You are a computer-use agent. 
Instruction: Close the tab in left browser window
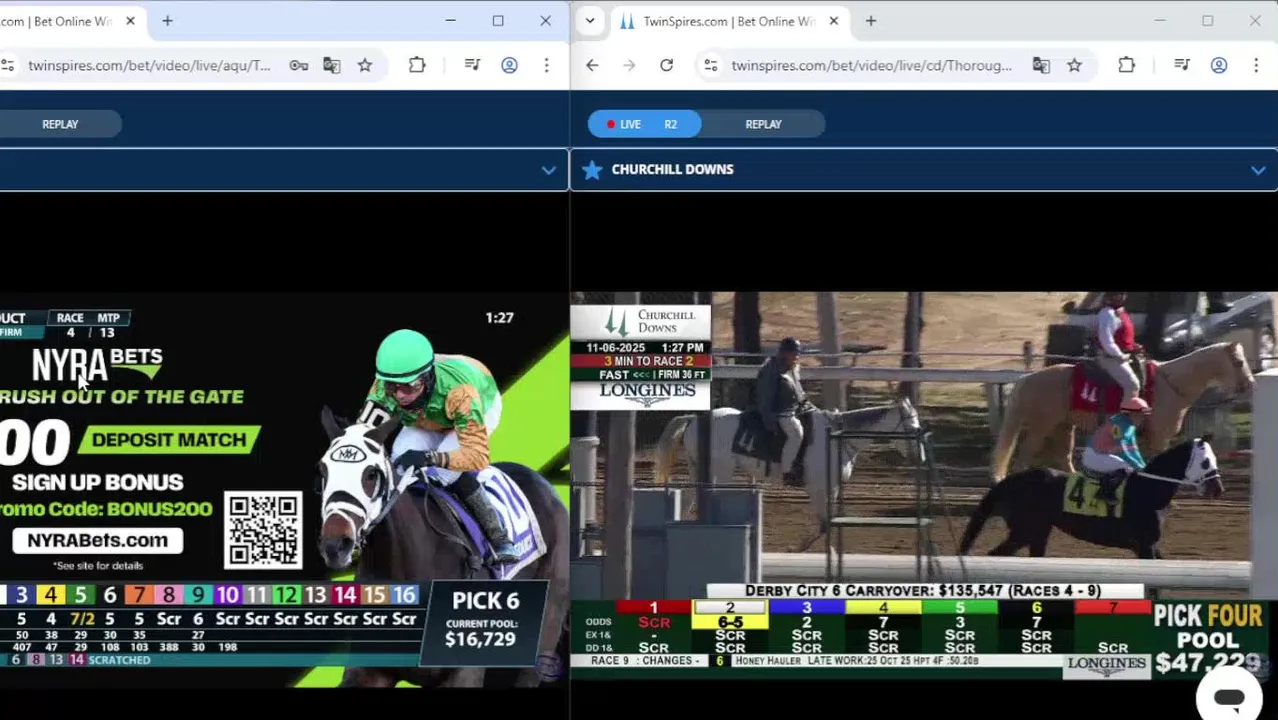click(x=130, y=20)
